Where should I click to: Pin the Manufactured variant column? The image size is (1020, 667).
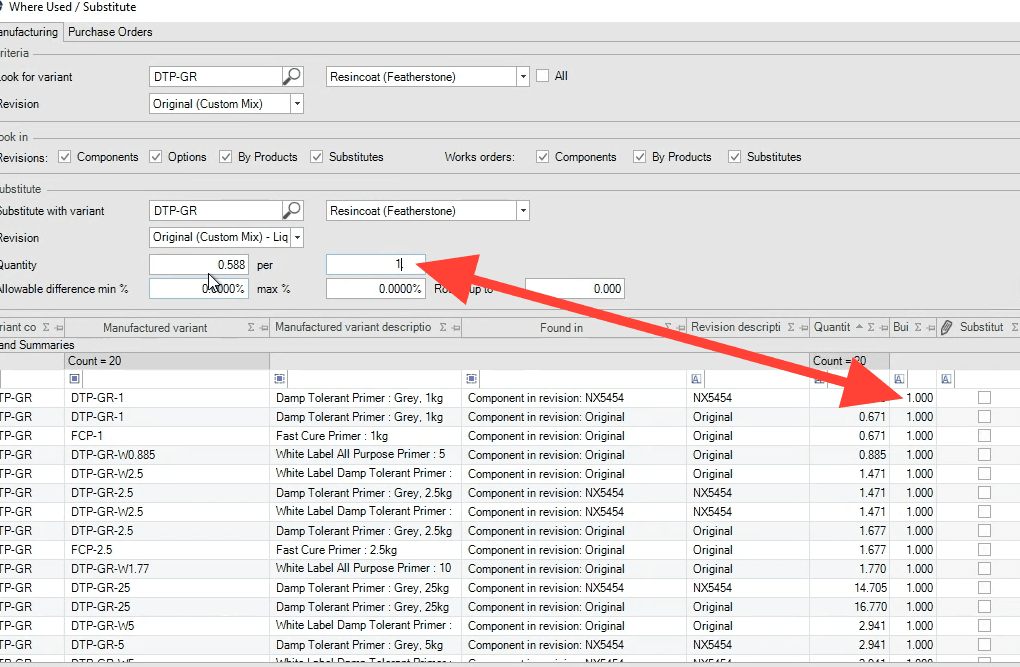263,328
